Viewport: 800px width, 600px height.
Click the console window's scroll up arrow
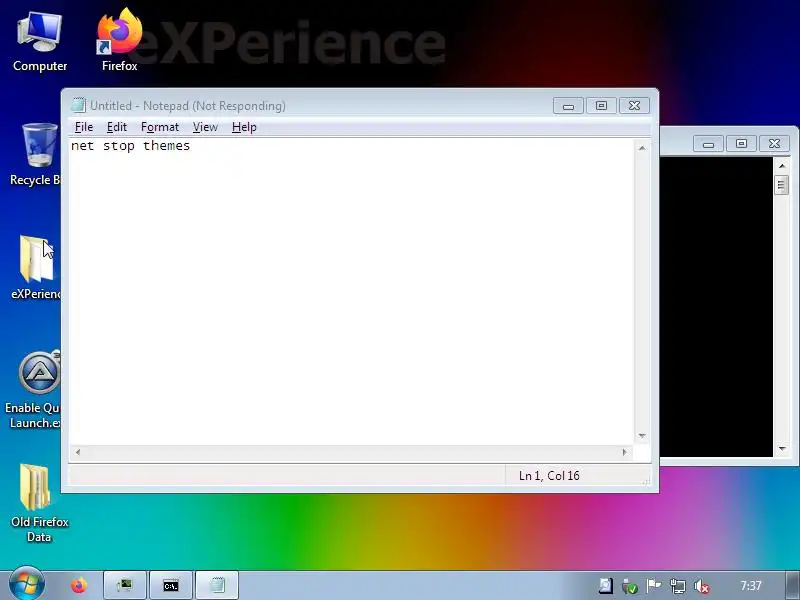point(782,166)
